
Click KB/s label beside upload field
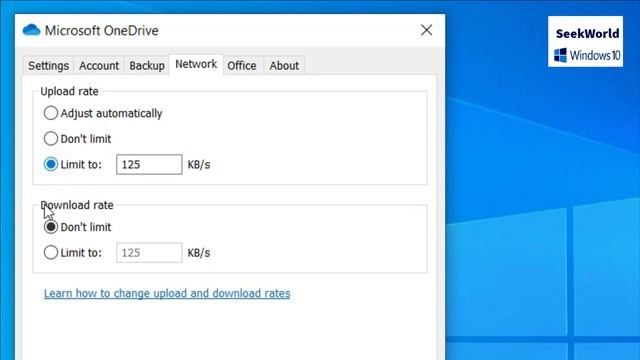click(199, 164)
